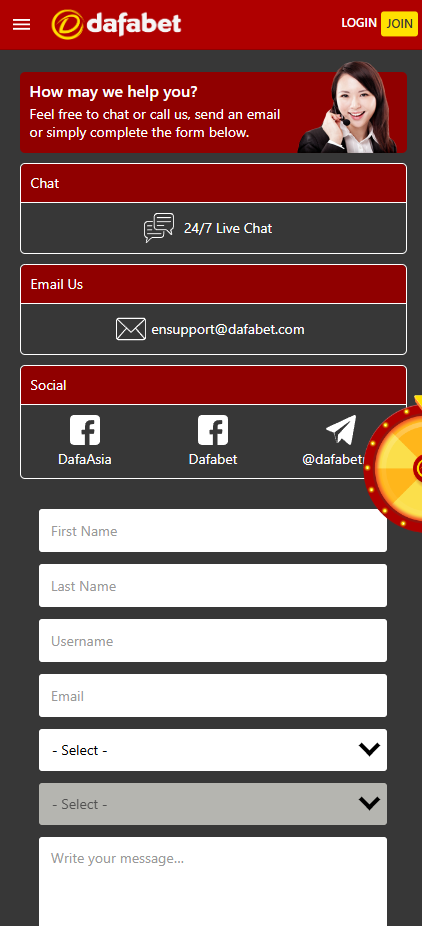This screenshot has height=926, width=422.
Task: Click the Dafabet logo
Action: (116, 24)
